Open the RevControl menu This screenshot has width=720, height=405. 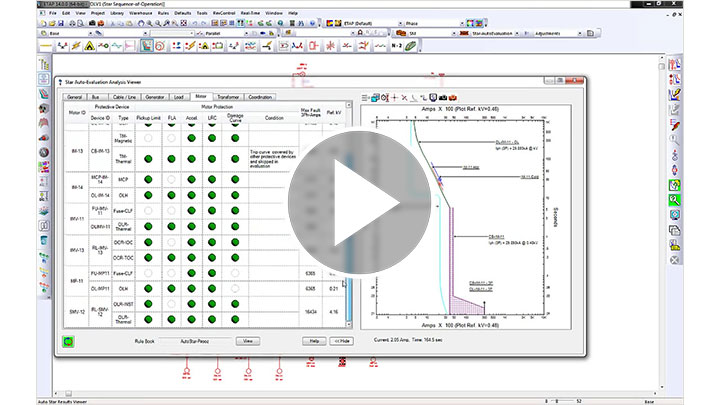[218, 14]
